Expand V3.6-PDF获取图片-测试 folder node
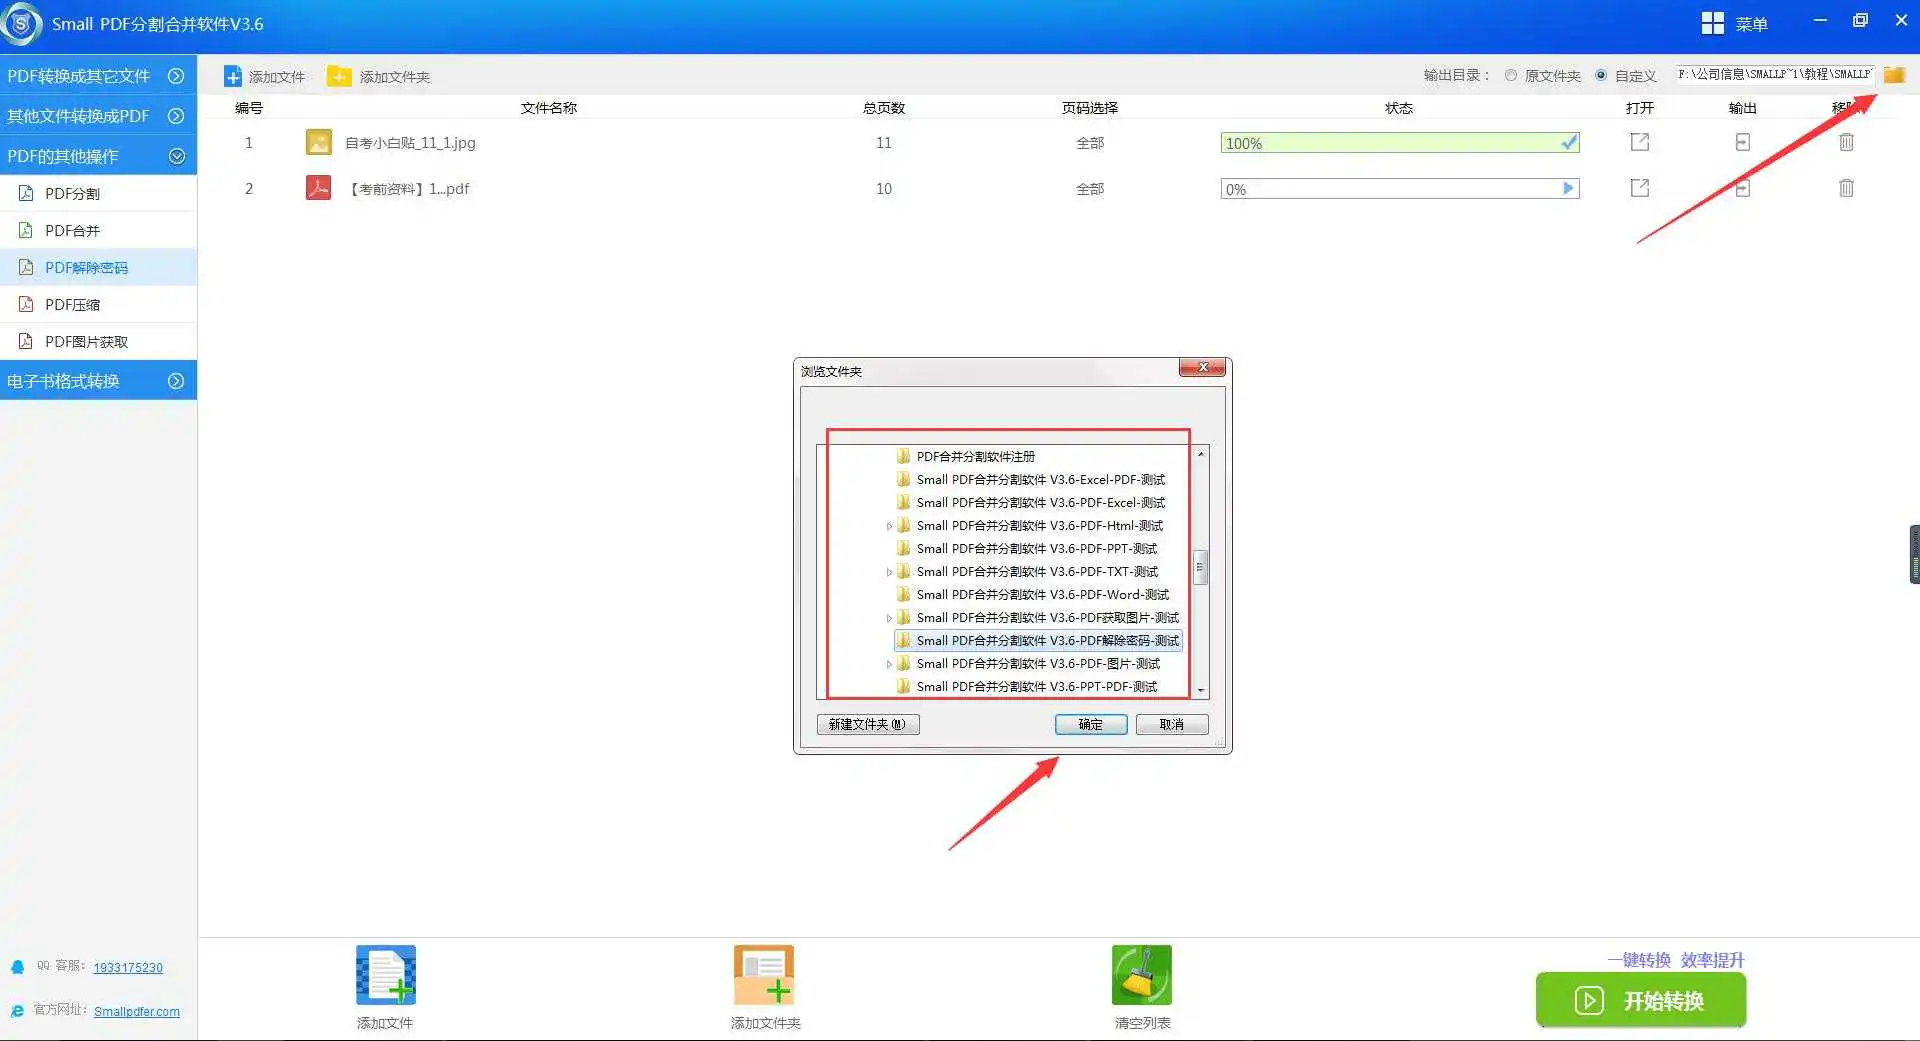 [x=889, y=618]
